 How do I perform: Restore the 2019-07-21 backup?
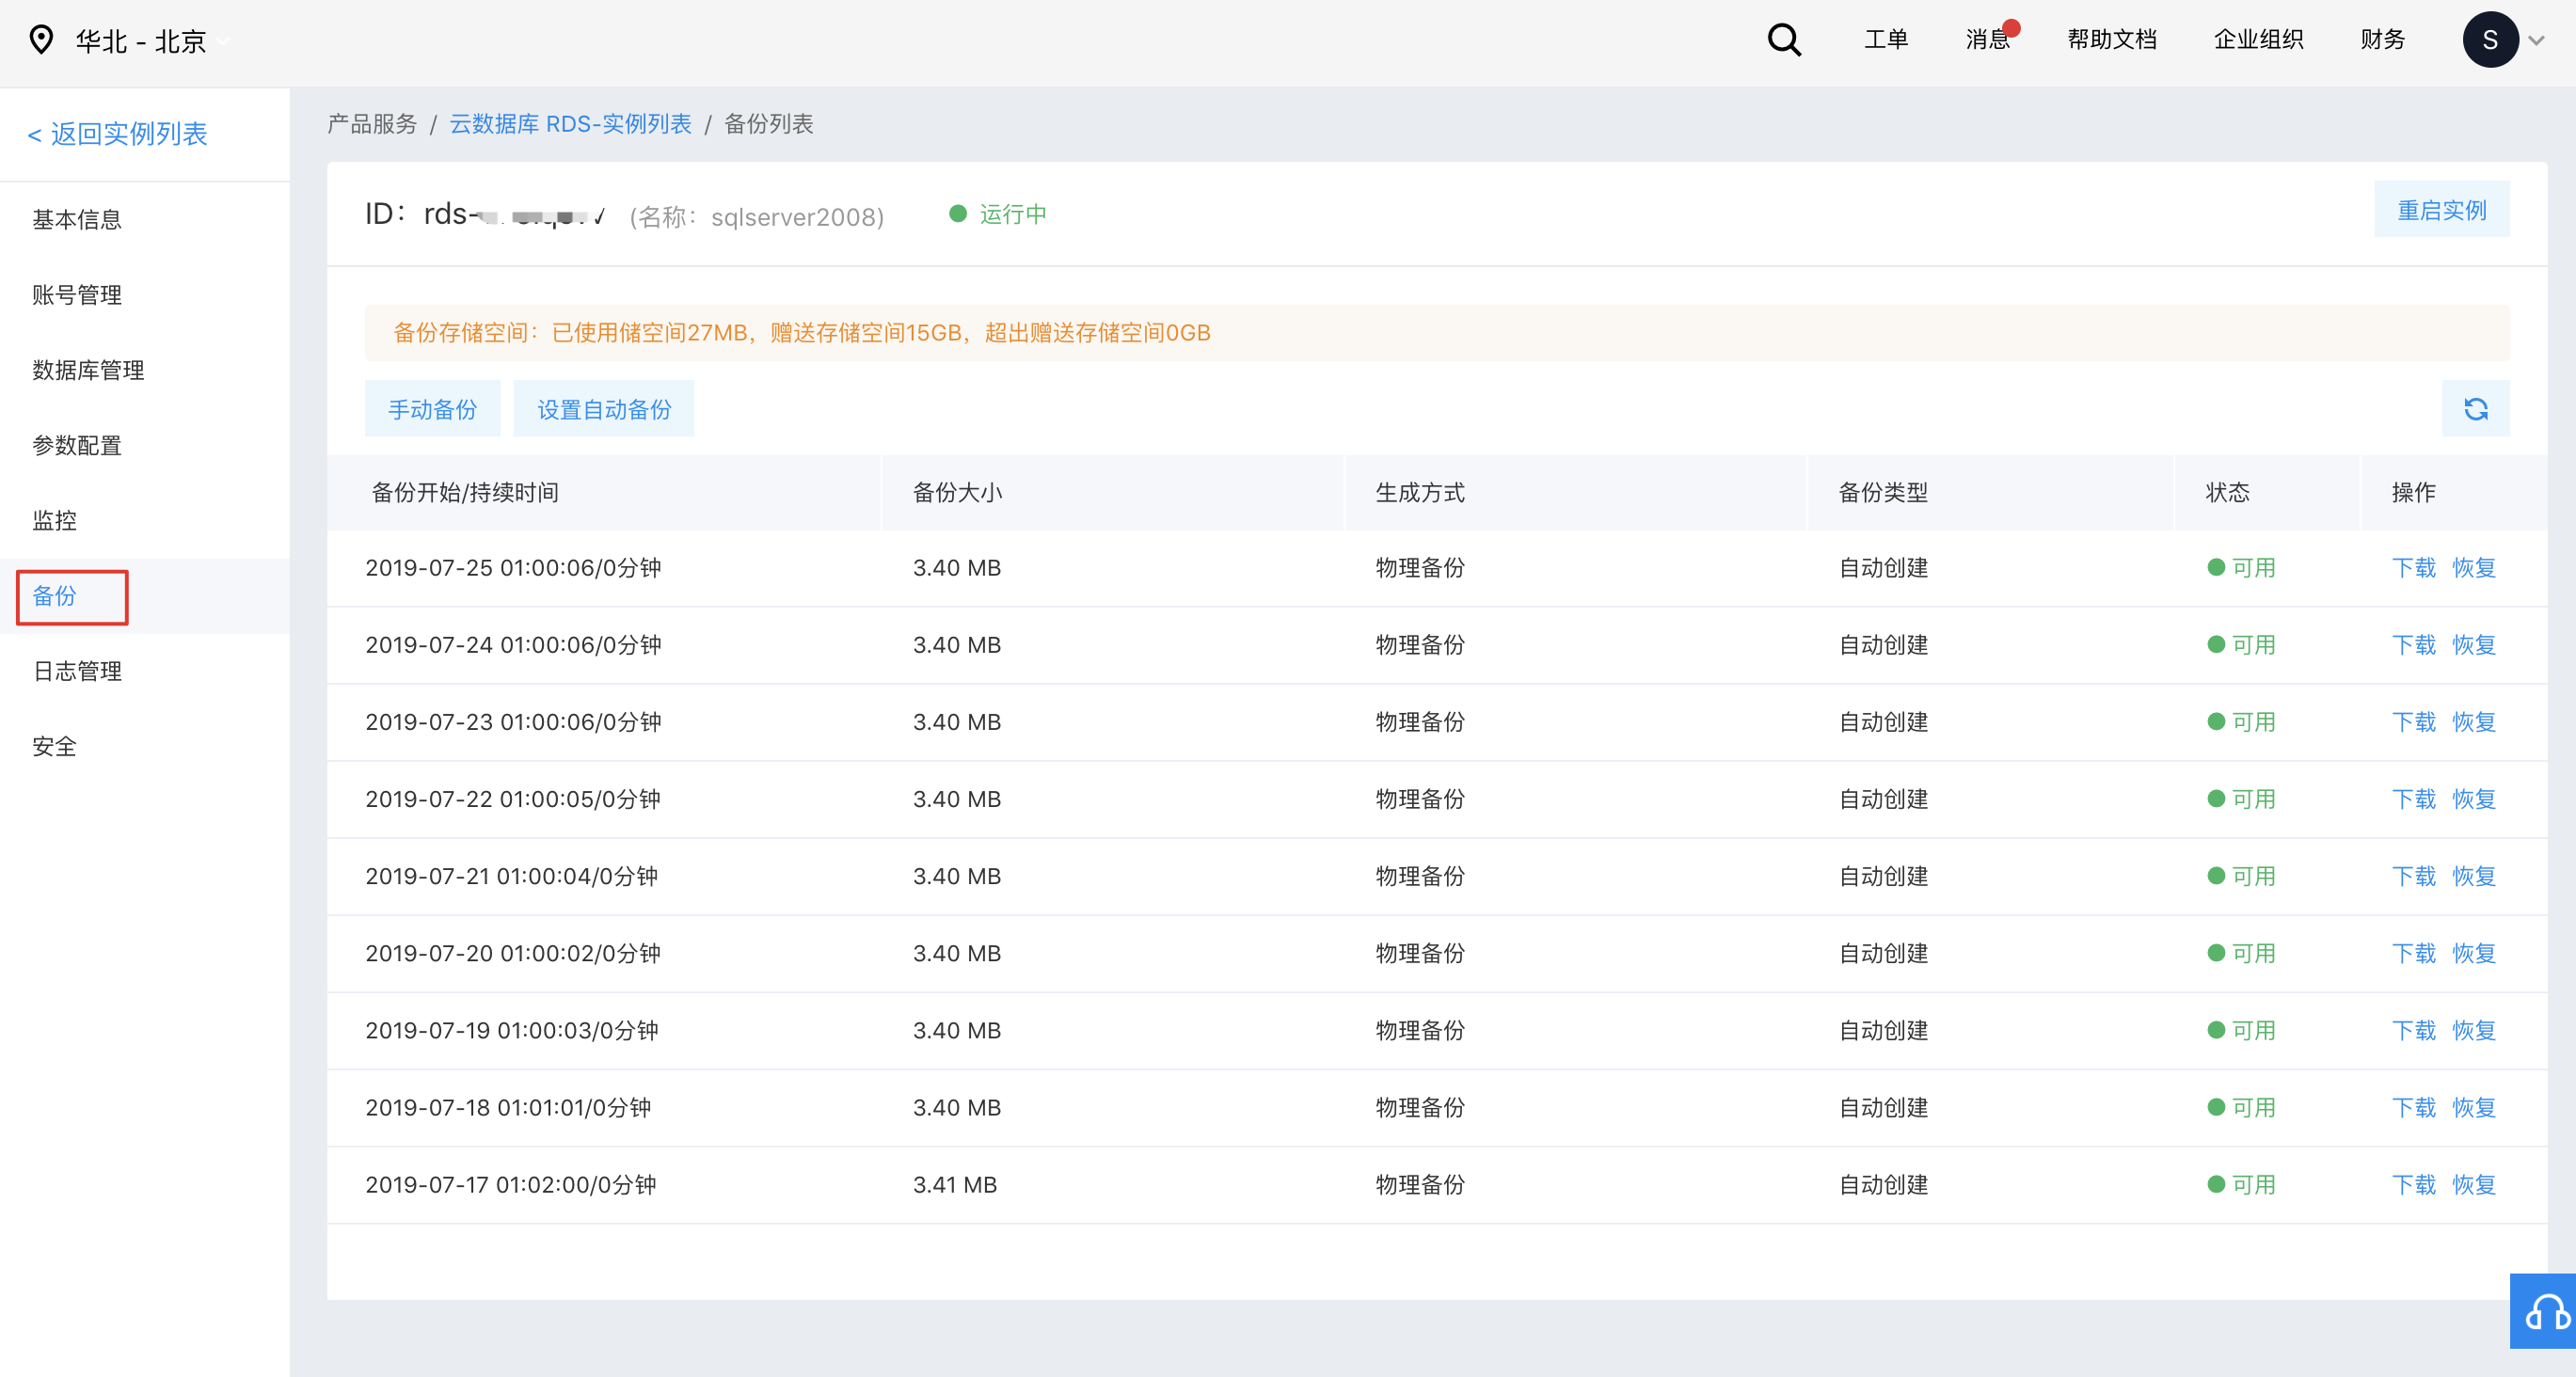pyautogui.click(x=2474, y=876)
